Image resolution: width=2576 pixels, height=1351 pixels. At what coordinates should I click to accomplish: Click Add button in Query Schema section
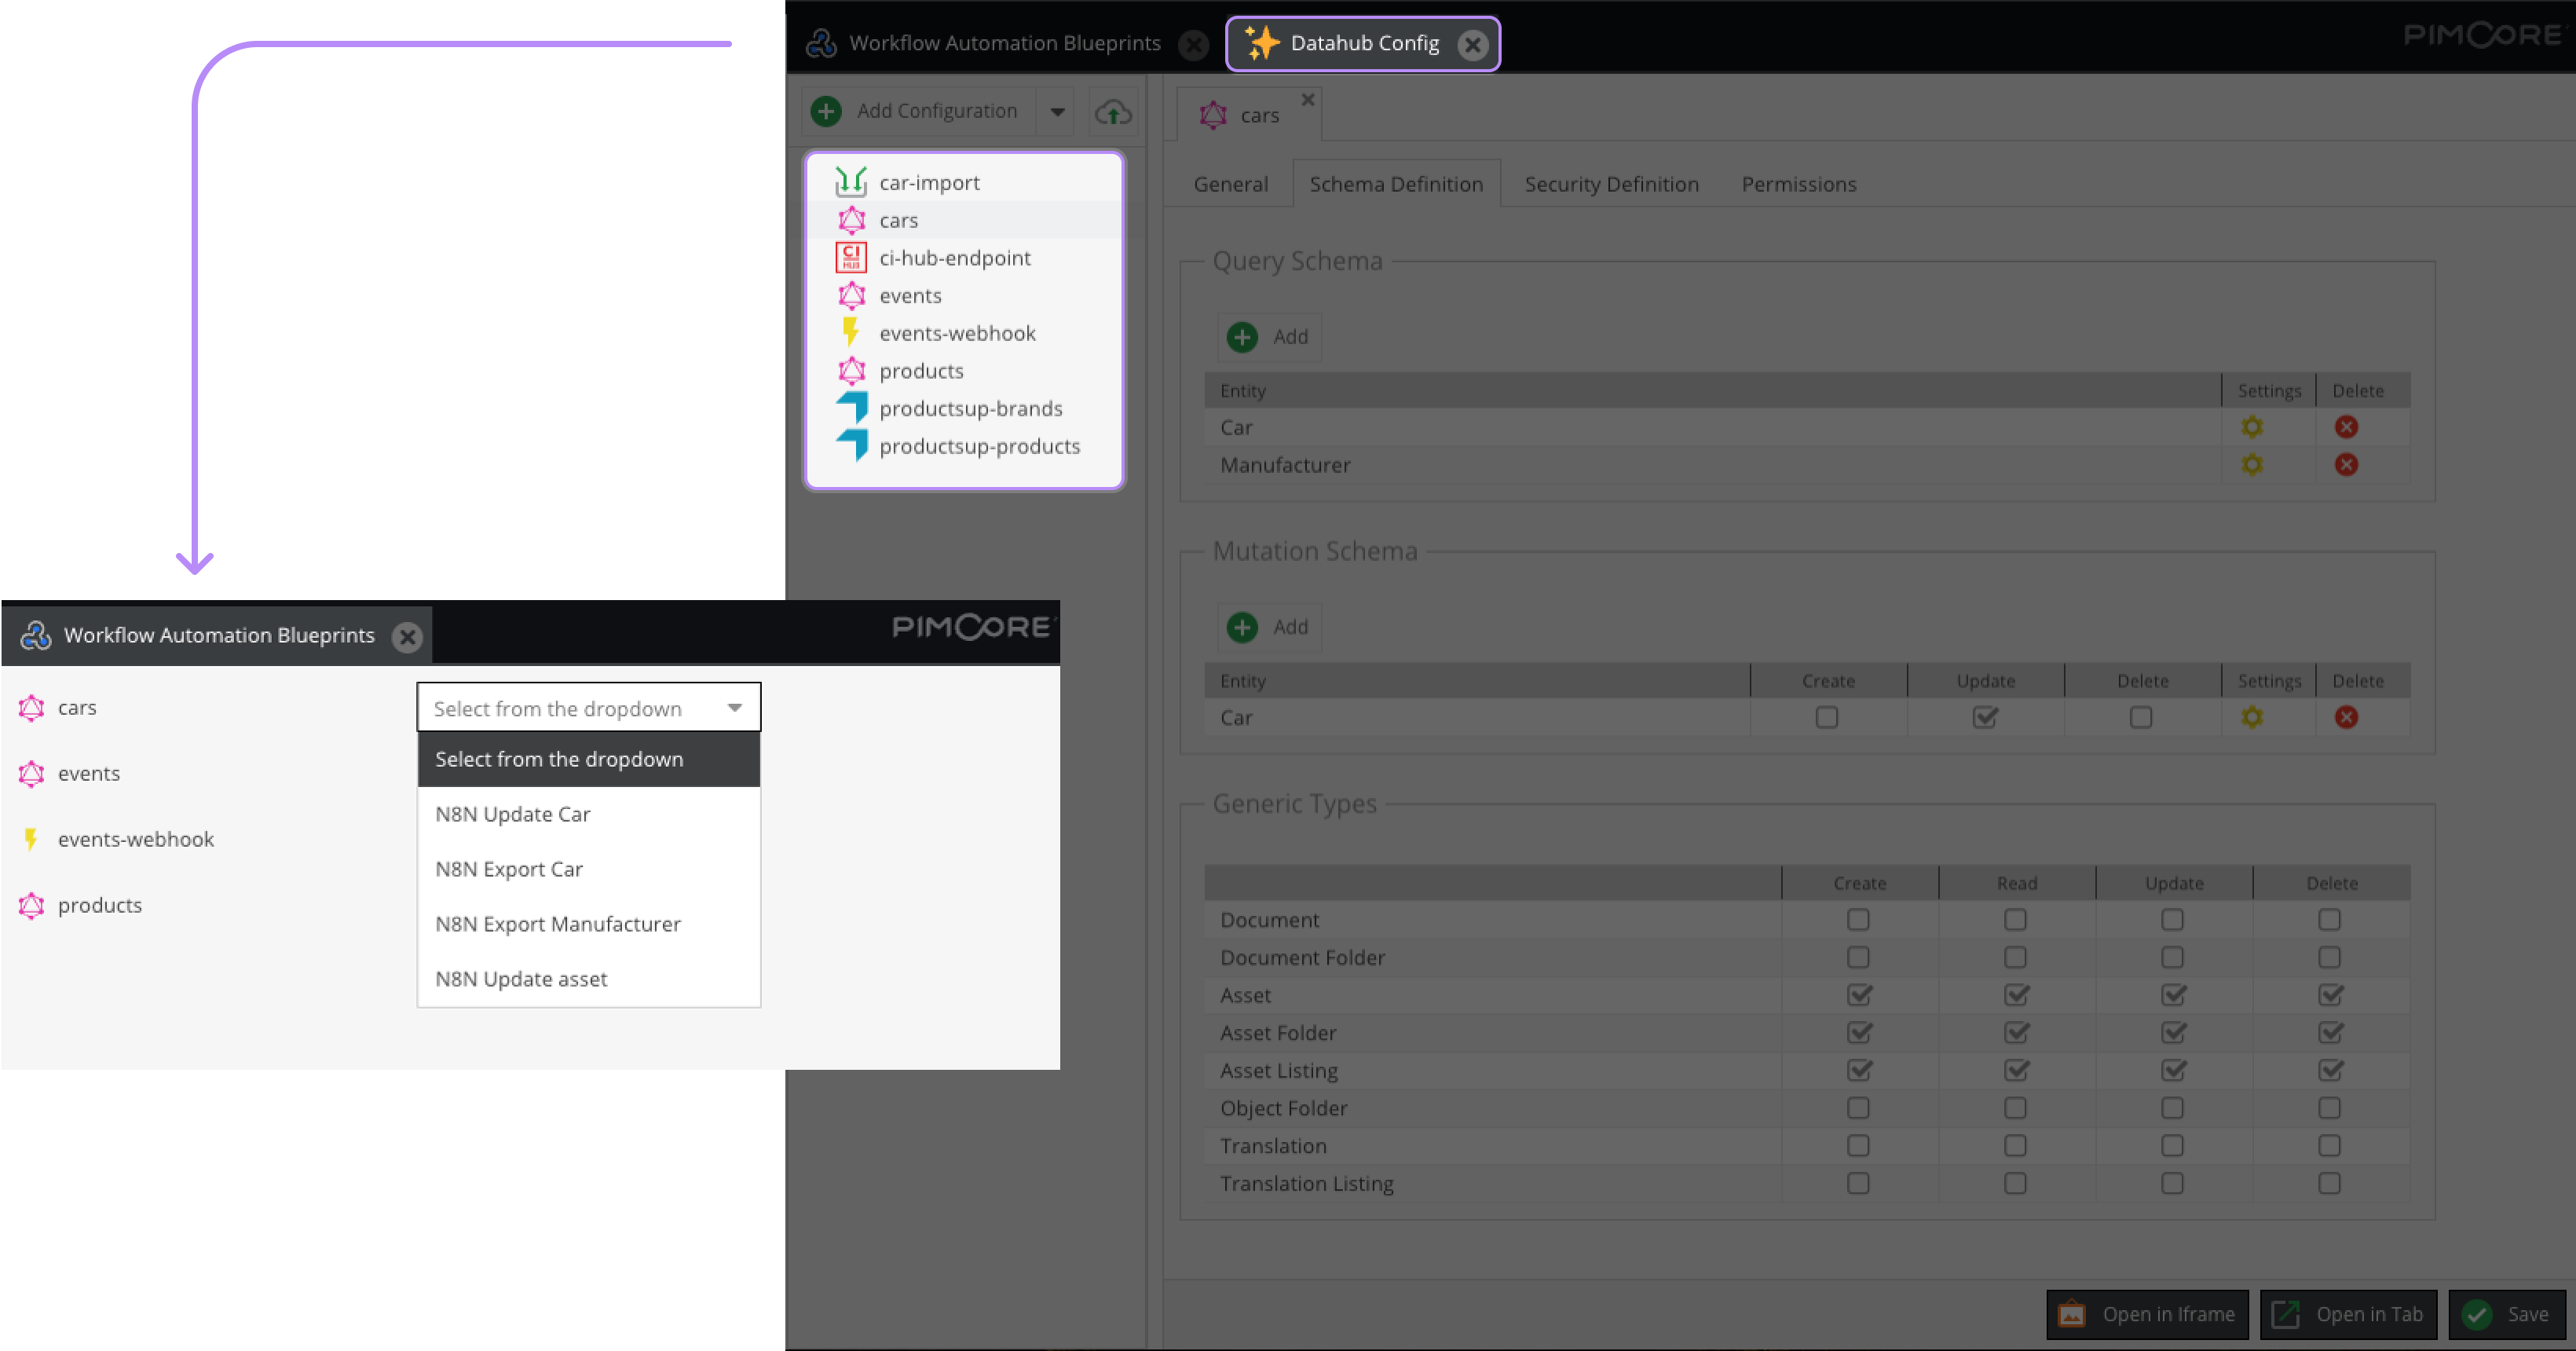[1269, 335]
